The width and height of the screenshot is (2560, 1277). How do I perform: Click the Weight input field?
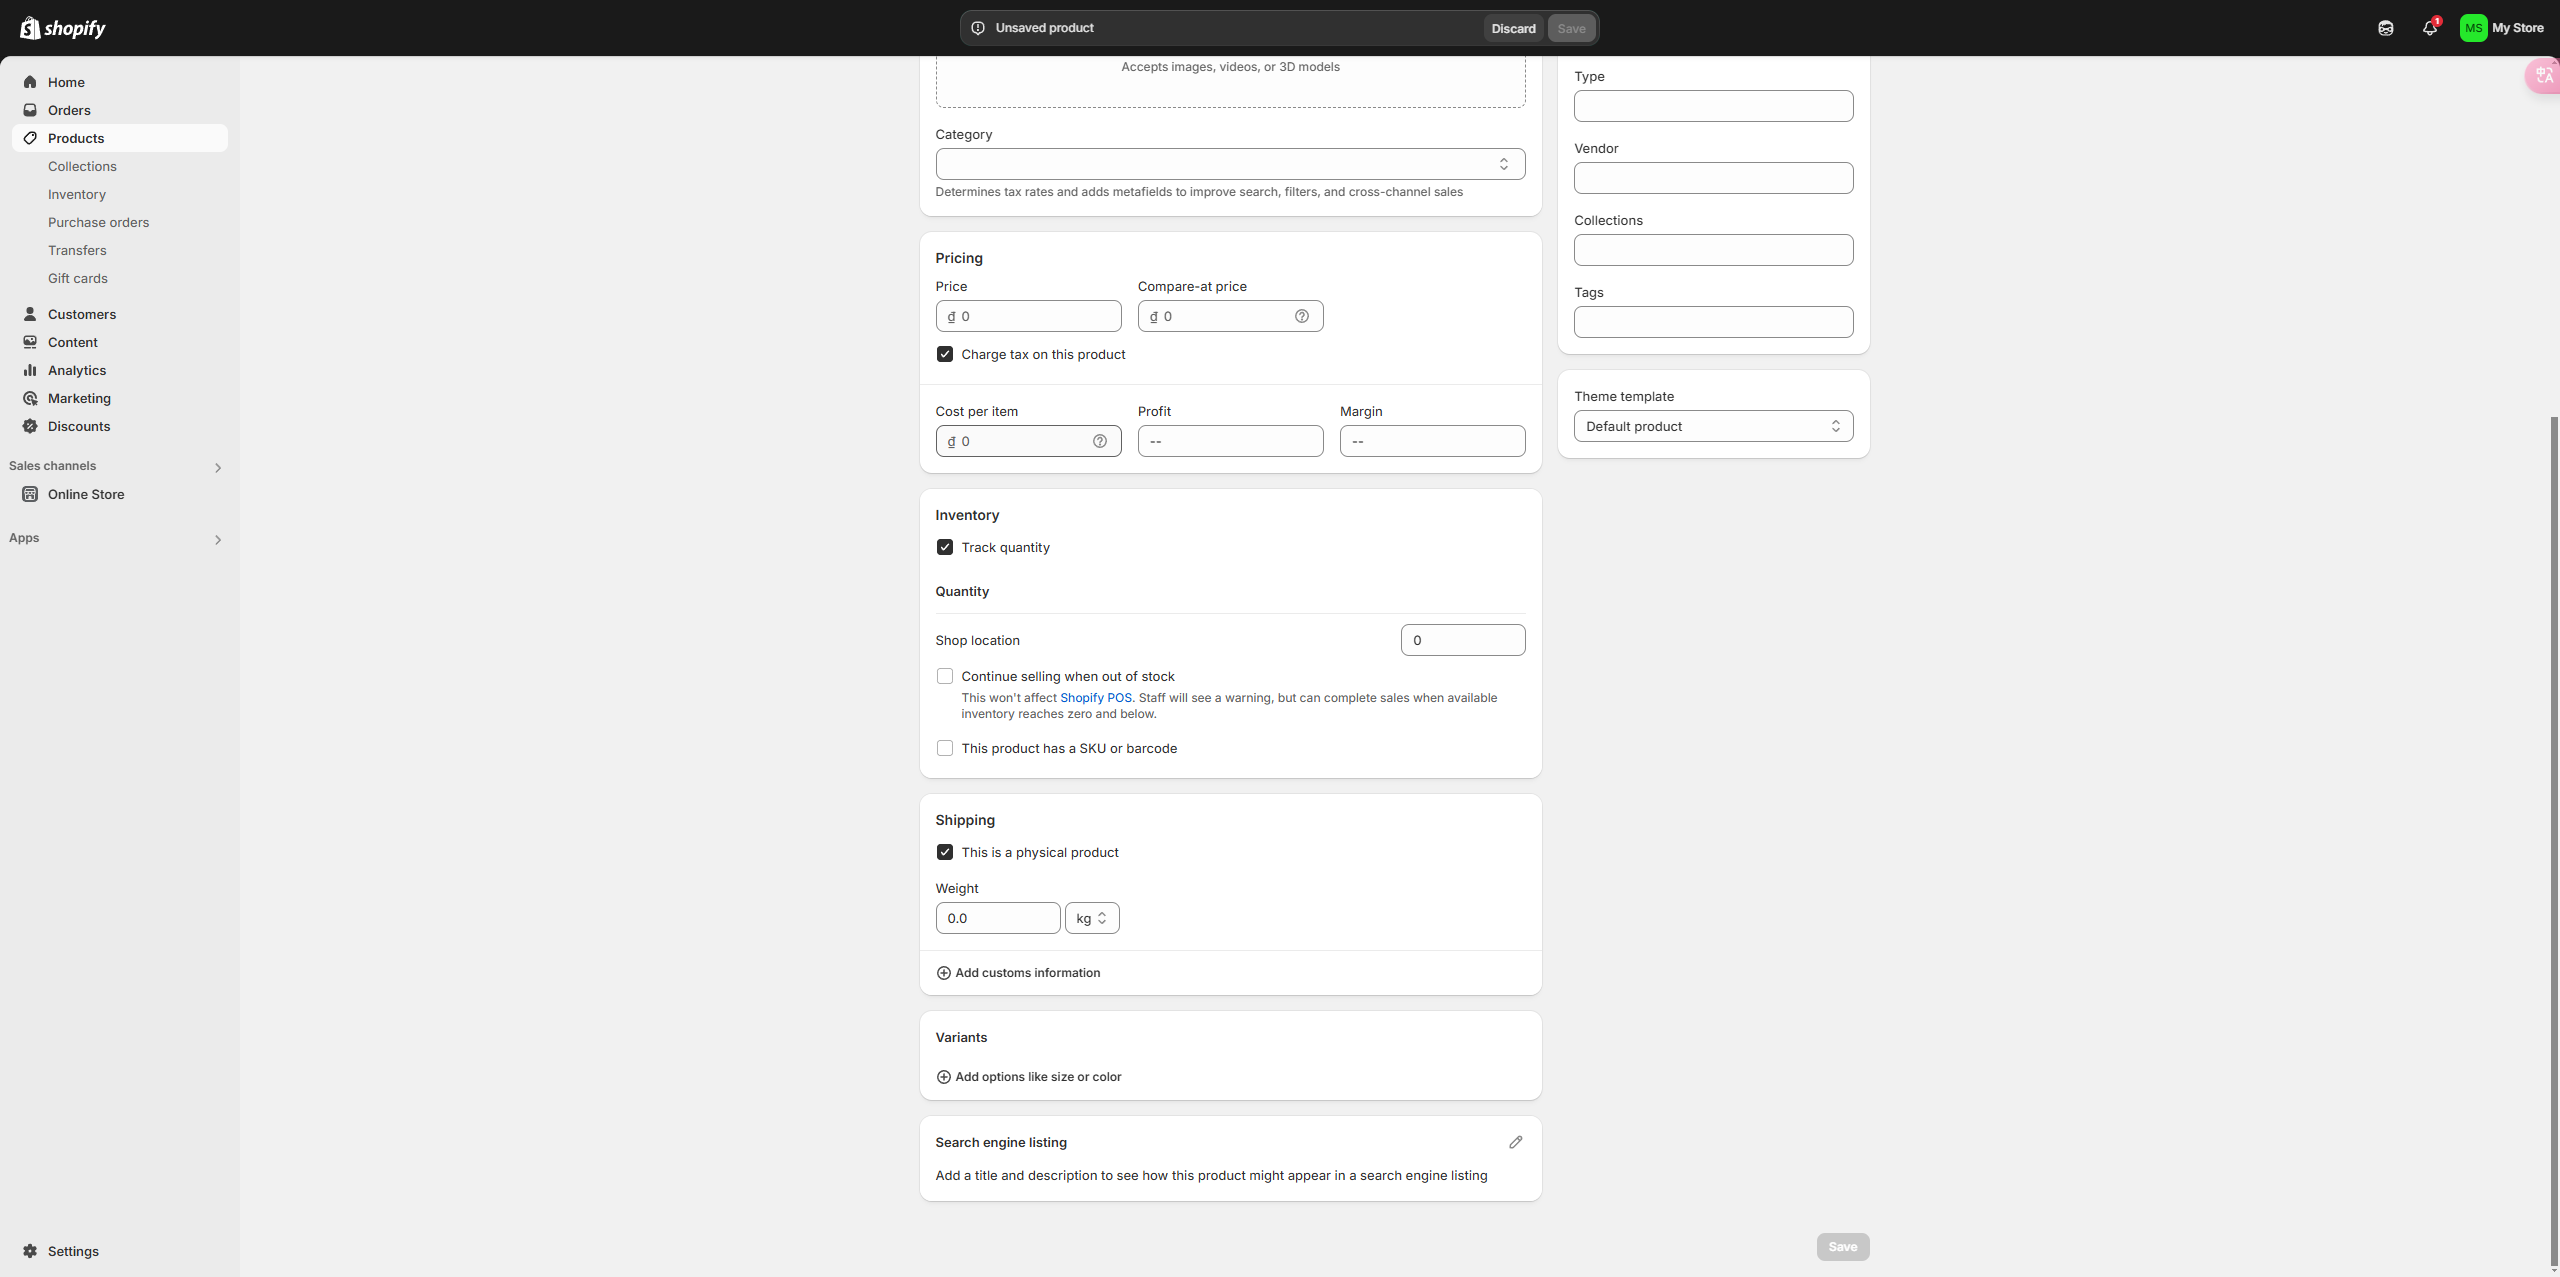coord(997,918)
